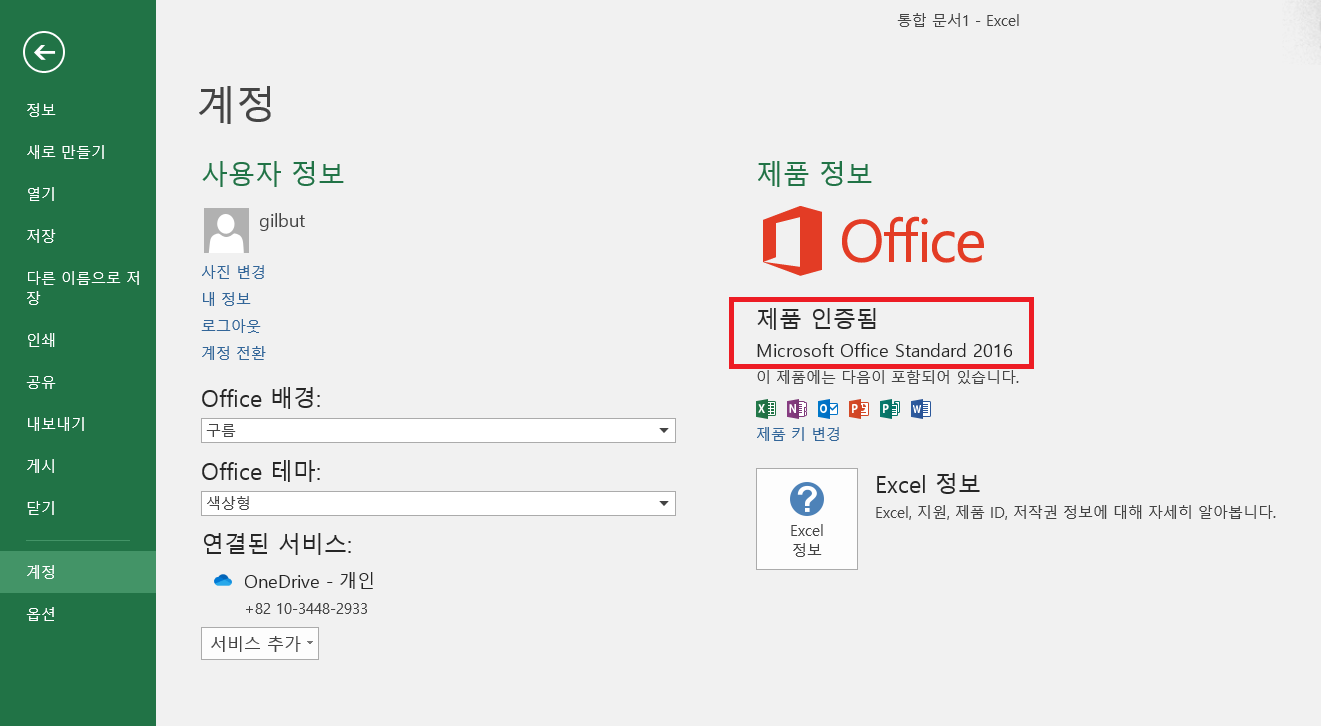Viewport: 1321px width, 726px height.
Task: Select 닫기 in the sidebar
Action: (x=78, y=508)
